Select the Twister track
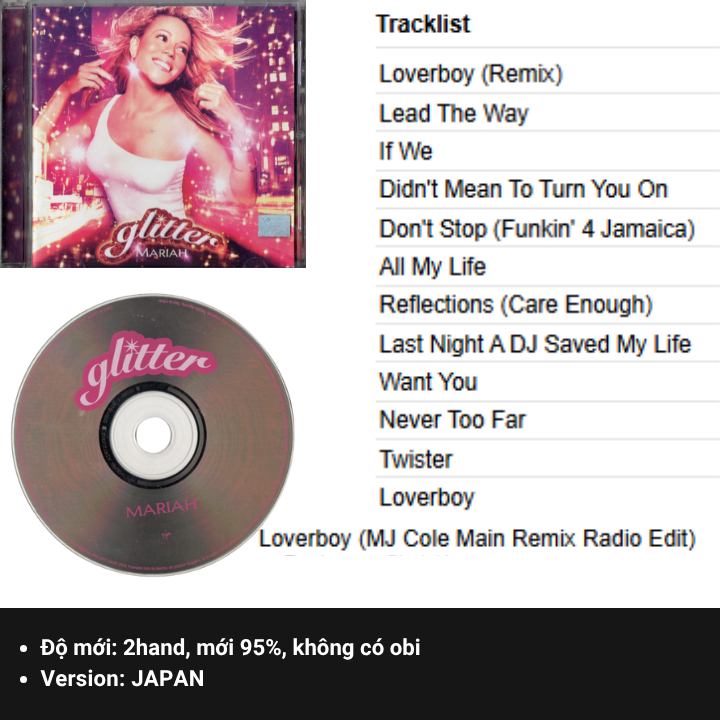The width and height of the screenshot is (720, 720). click(x=416, y=459)
